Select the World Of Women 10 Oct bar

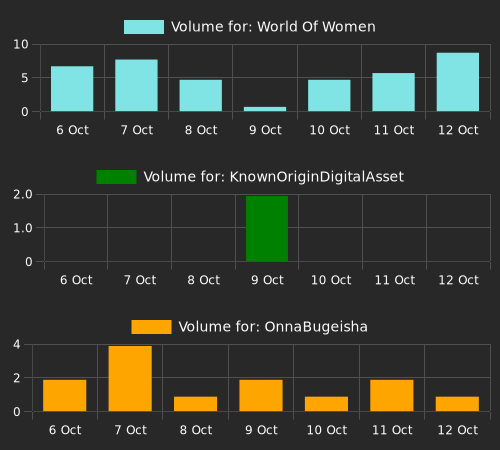[x=329, y=95]
